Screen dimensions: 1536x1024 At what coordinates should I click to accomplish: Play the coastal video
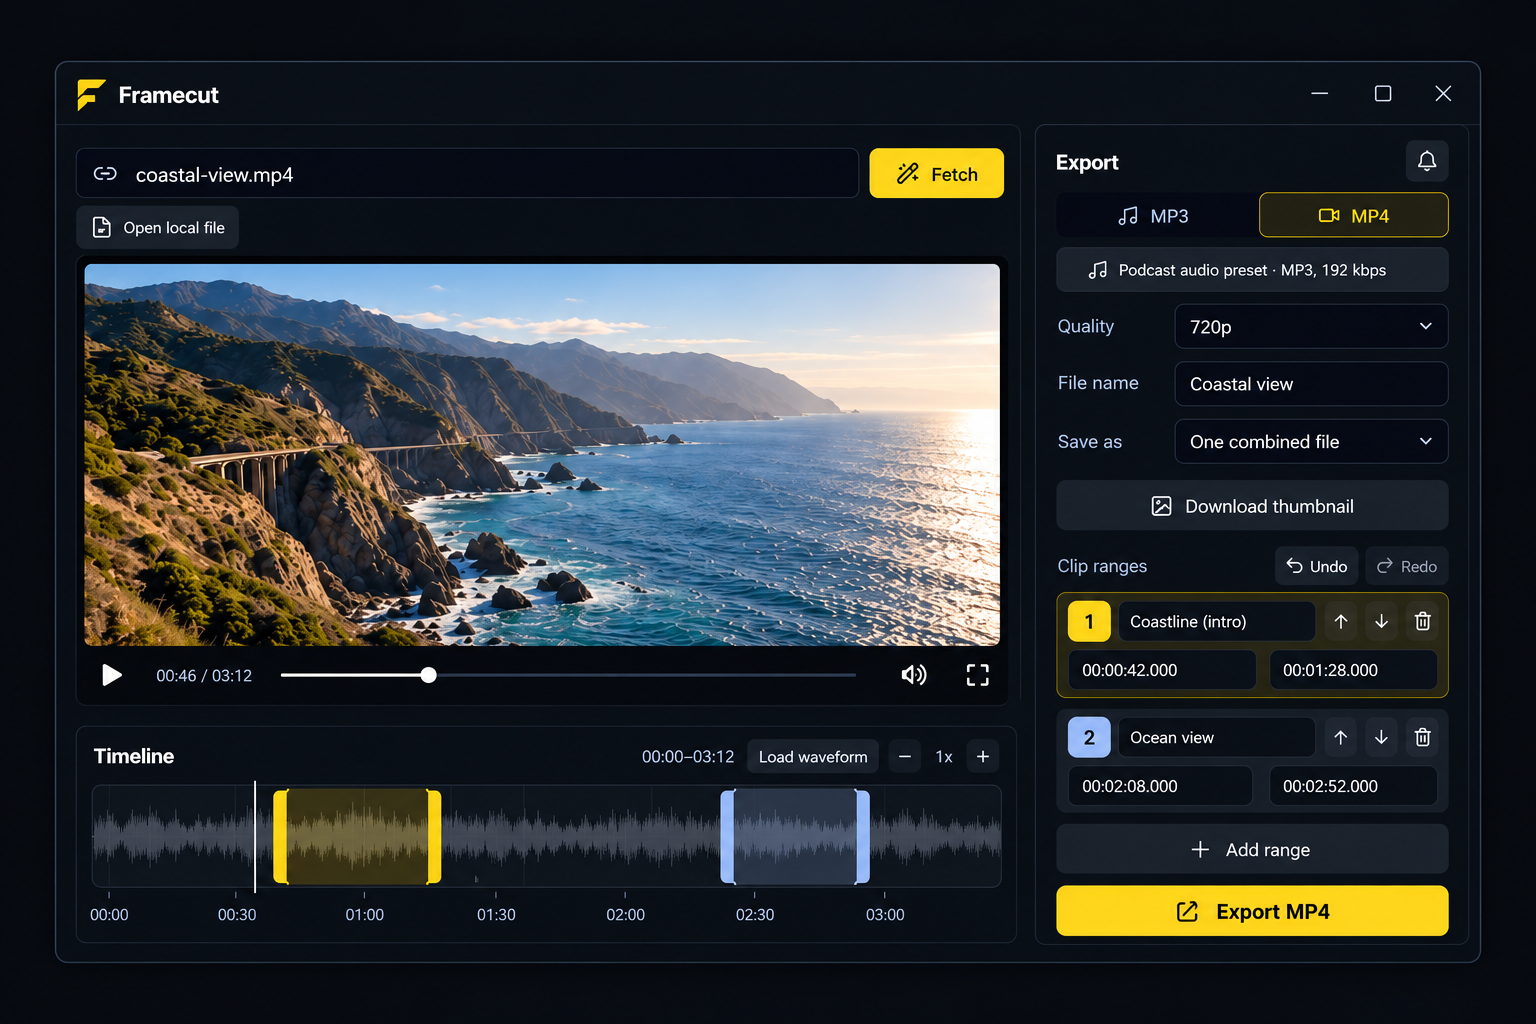(112, 675)
